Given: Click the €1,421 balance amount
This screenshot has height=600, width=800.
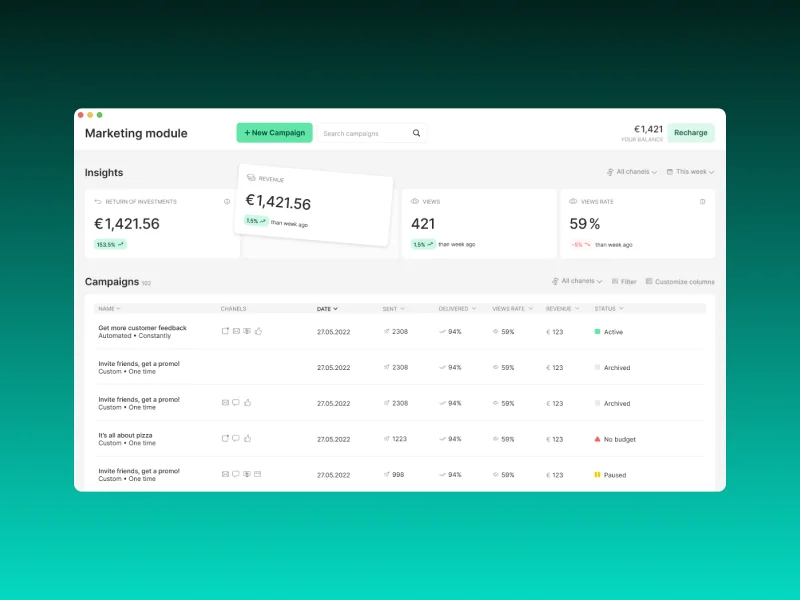Looking at the screenshot, I should (648, 129).
